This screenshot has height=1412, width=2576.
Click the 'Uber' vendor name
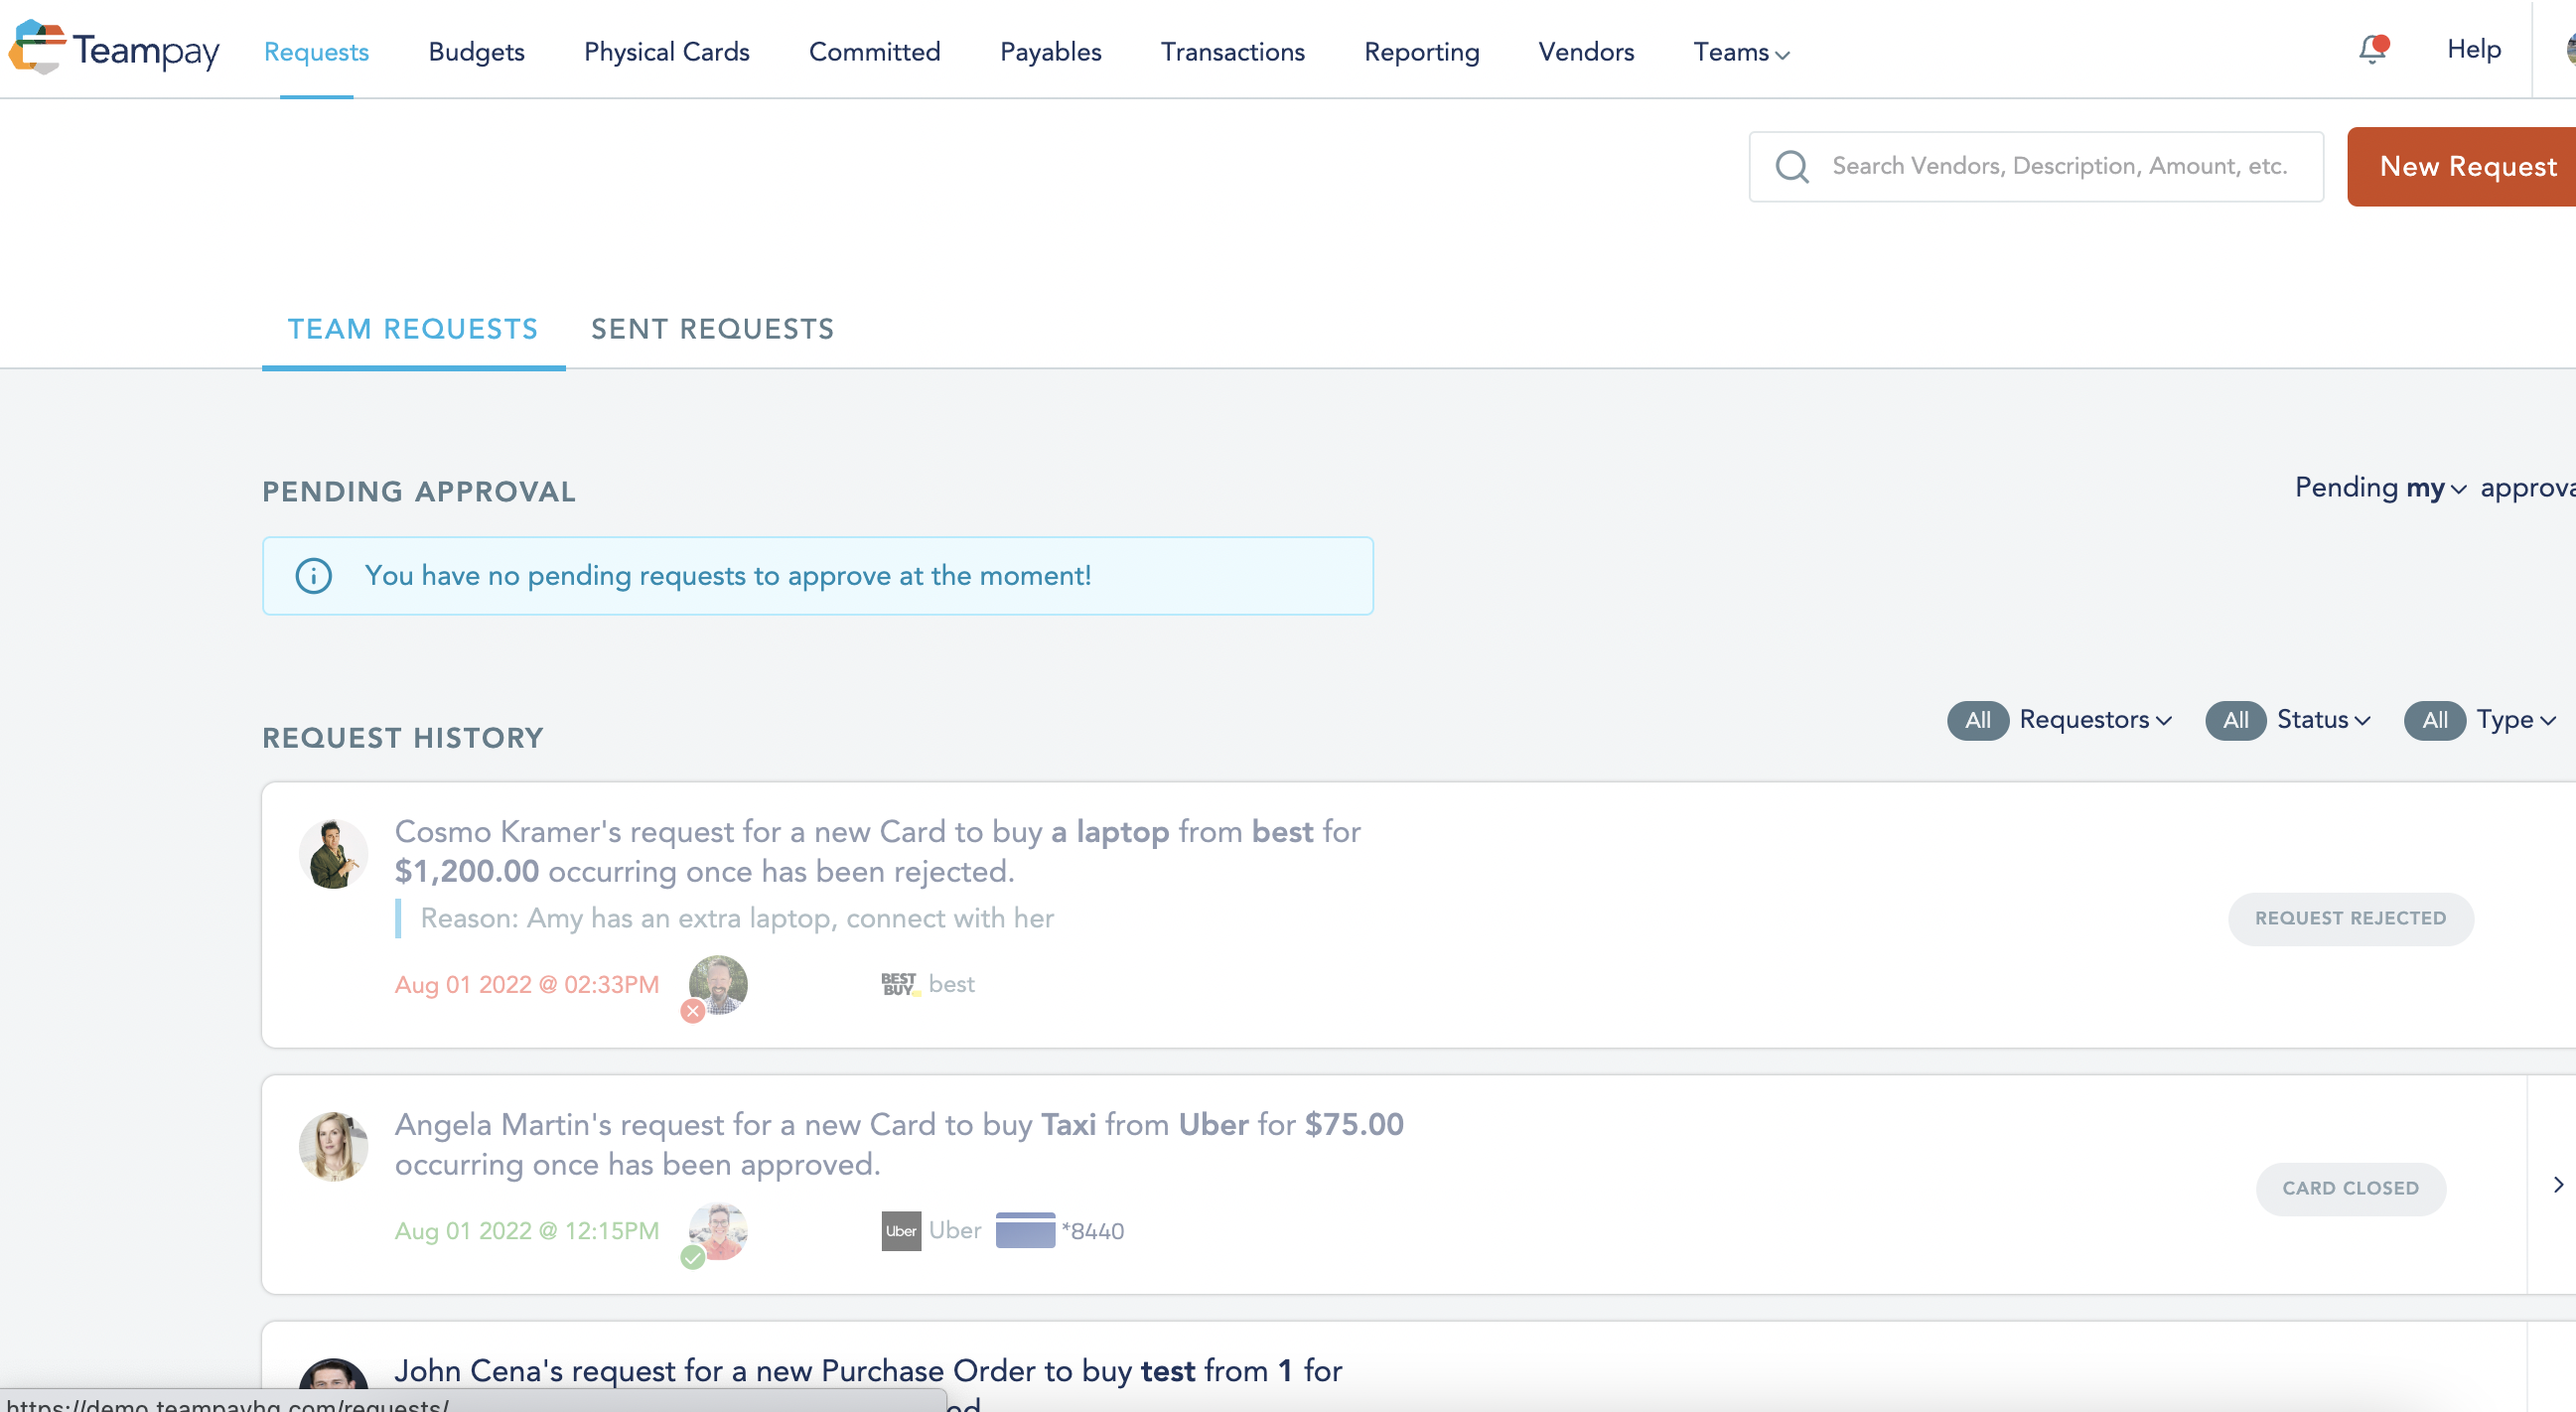pyautogui.click(x=955, y=1230)
